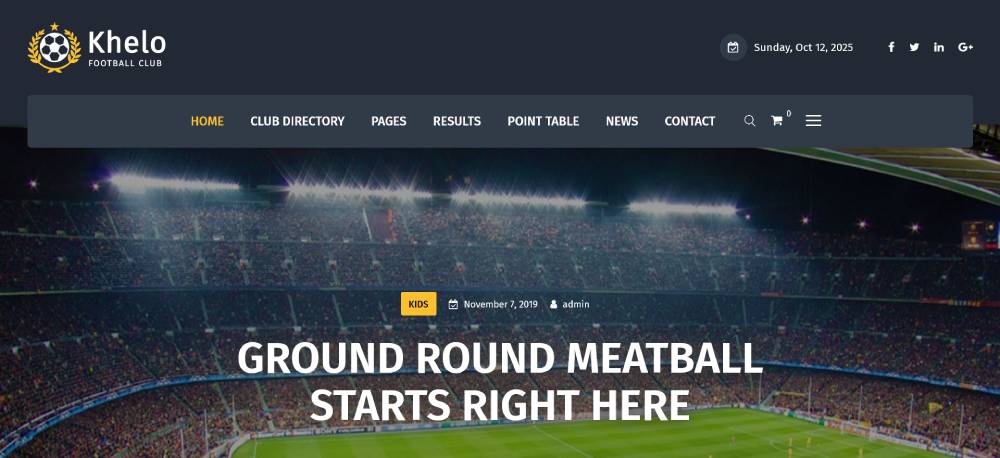The image size is (1000, 458).
Task: Click the November 7, 2019 post date
Action: click(x=501, y=304)
